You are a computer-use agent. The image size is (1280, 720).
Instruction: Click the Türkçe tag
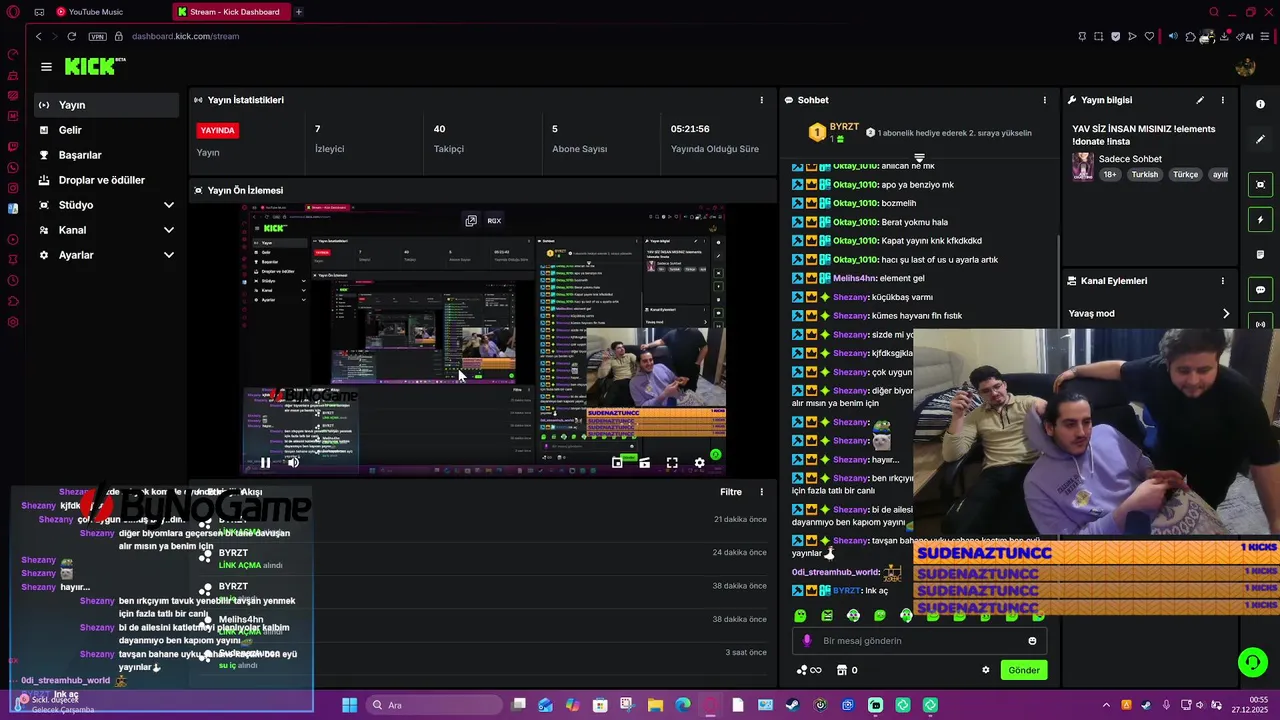[1185, 174]
